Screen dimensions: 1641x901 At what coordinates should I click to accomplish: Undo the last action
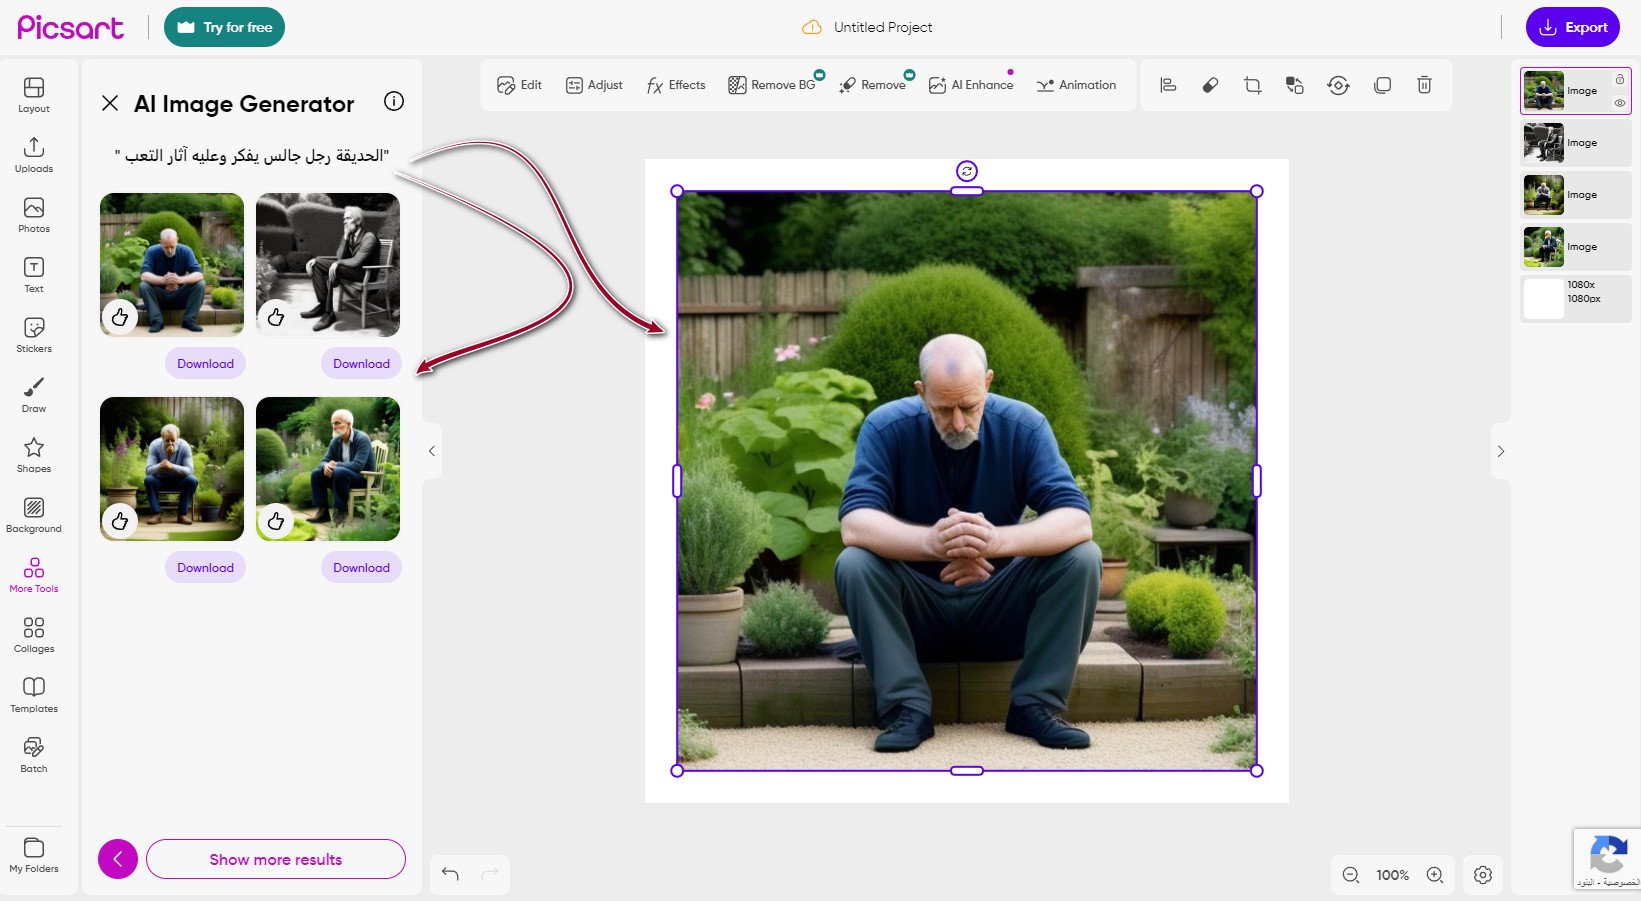[450, 874]
